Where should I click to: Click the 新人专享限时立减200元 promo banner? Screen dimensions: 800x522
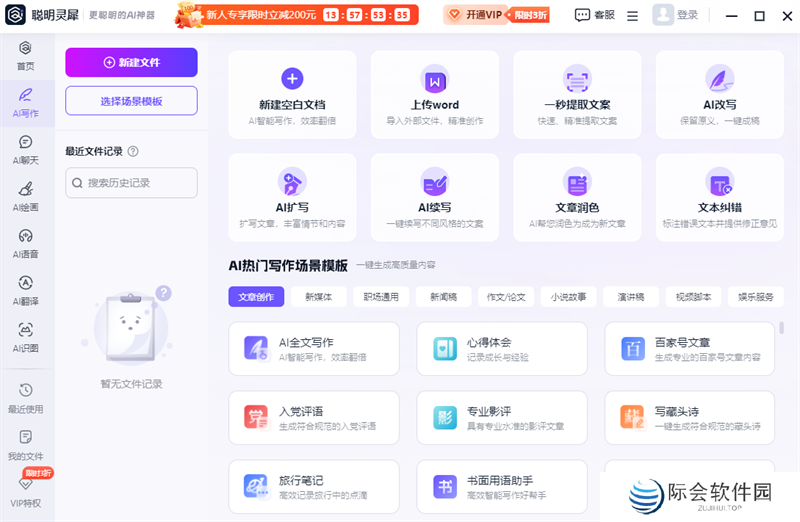297,15
